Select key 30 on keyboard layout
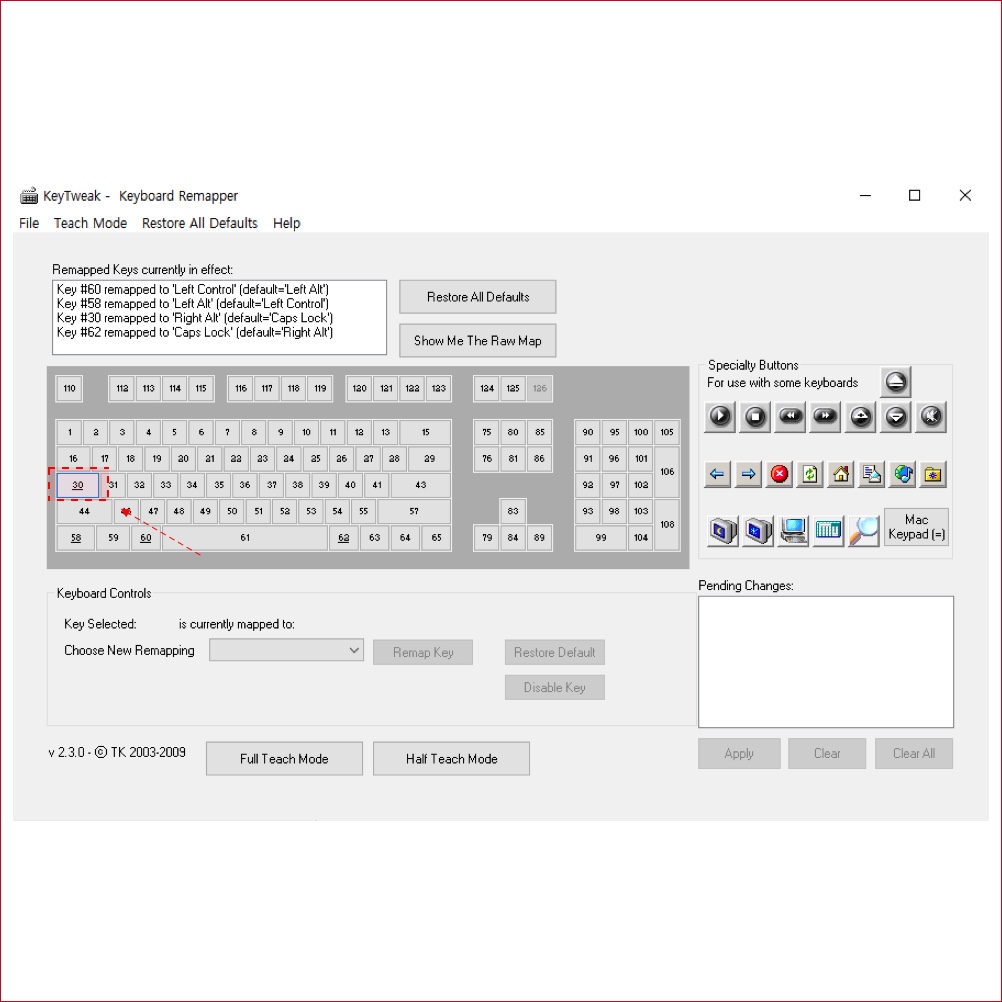 (77, 485)
